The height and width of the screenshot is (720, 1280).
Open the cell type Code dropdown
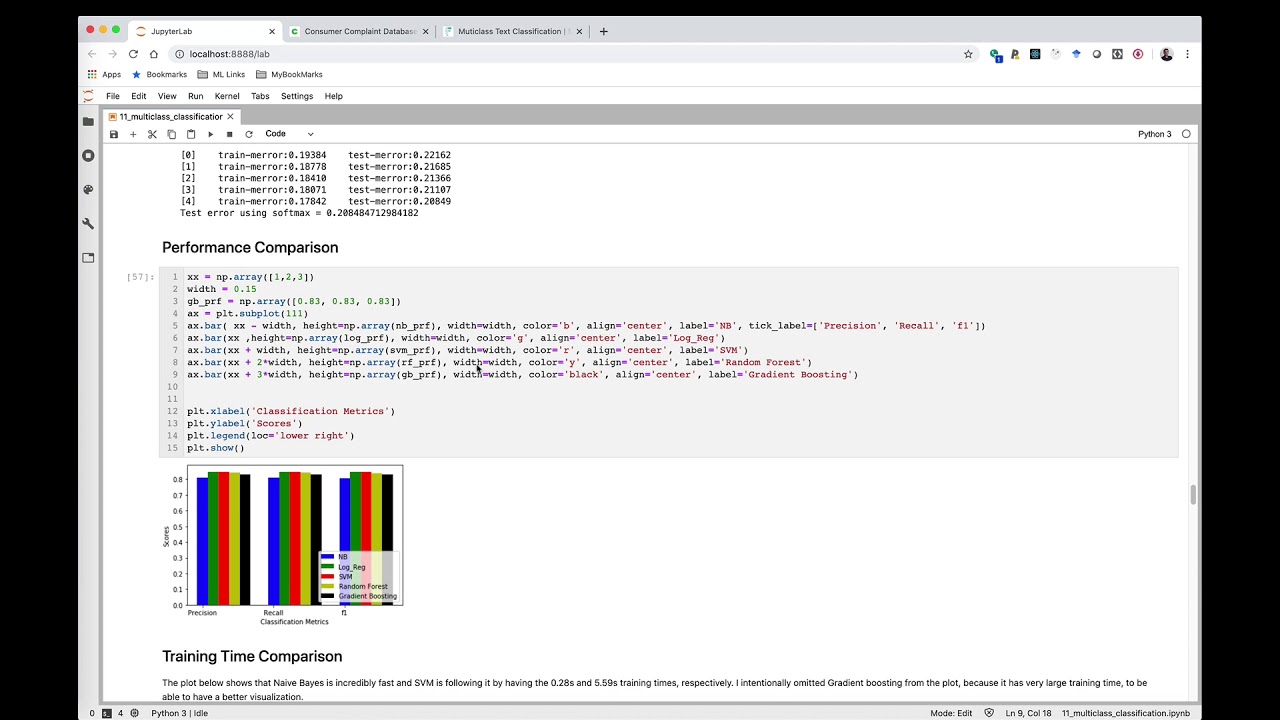(x=289, y=134)
